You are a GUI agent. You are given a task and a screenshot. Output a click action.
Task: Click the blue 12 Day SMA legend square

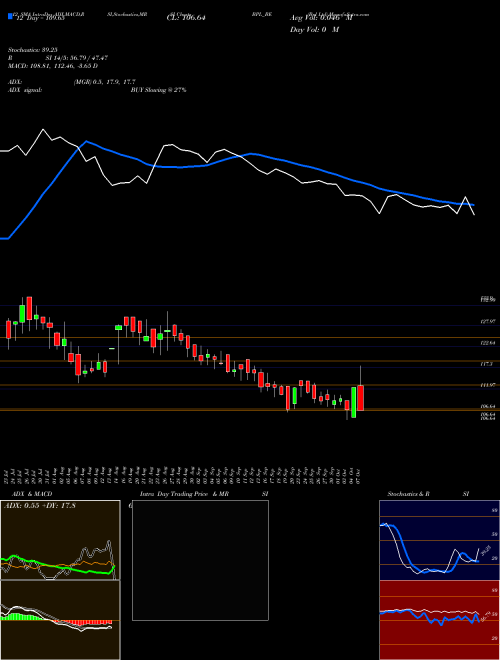(10, 16)
